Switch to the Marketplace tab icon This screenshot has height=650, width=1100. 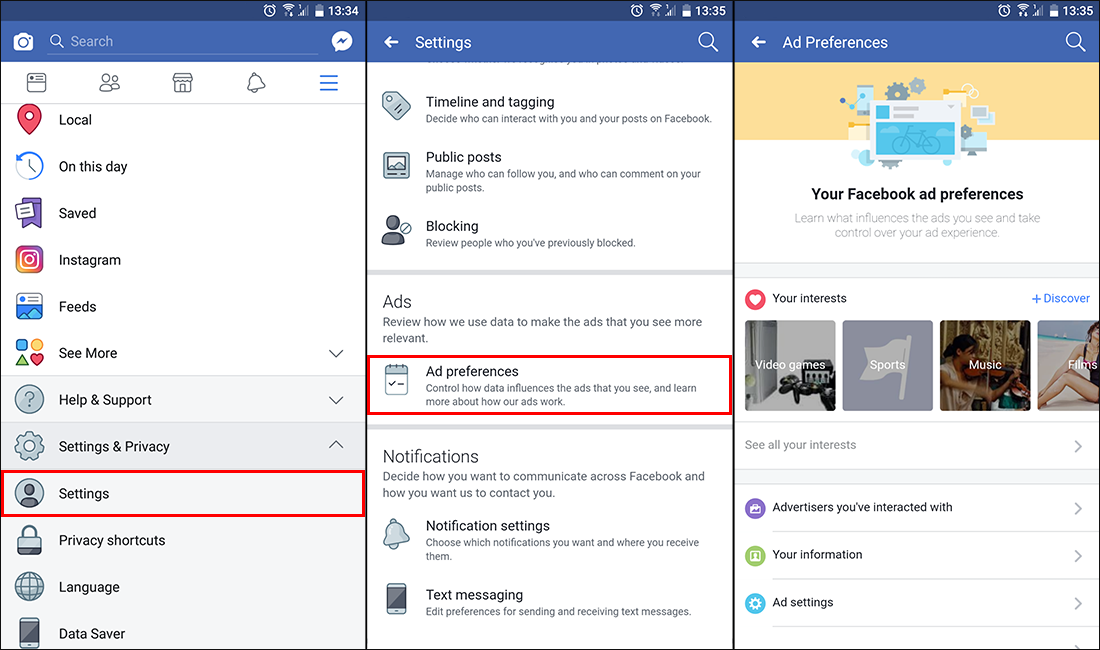click(182, 83)
